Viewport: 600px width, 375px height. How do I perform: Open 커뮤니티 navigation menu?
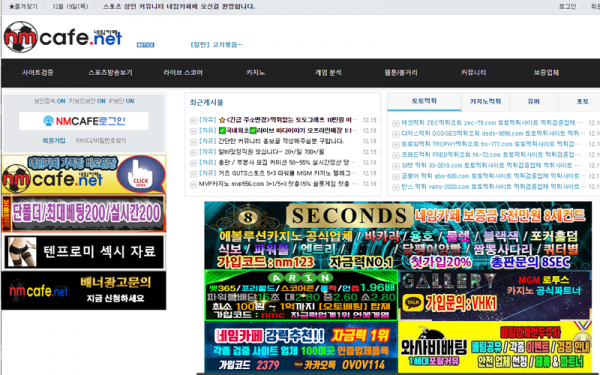pyautogui.click(x=474, y=73)
